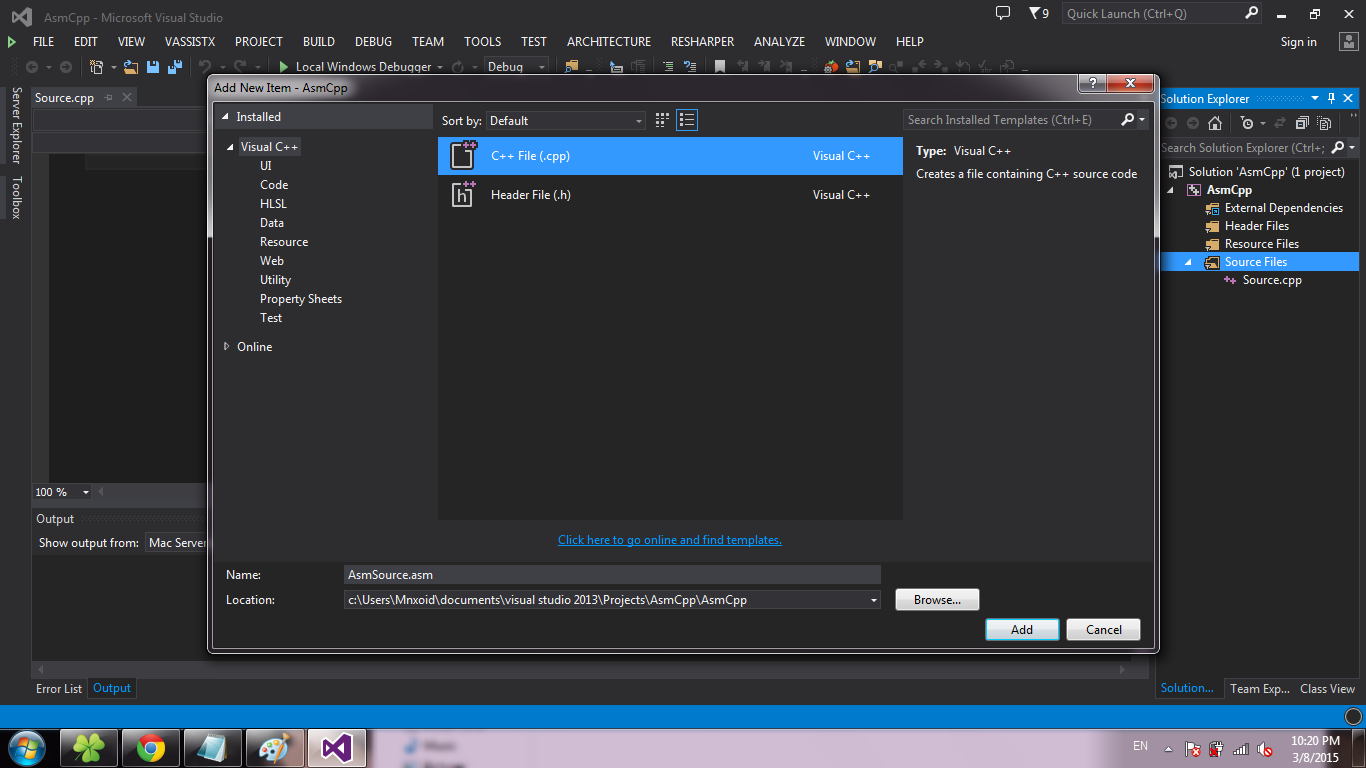
Task: Collapse the Source Files folder
Action: [1189, 262]
